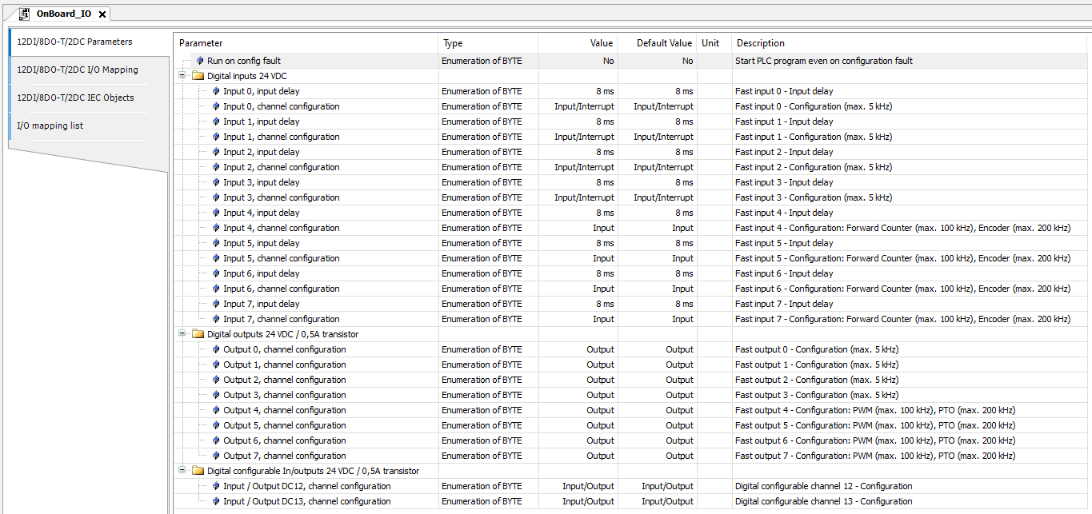The image size is (1092, 514).
Task: Click the OnBoard_IO tab device icon
Action: coord(24,13)
